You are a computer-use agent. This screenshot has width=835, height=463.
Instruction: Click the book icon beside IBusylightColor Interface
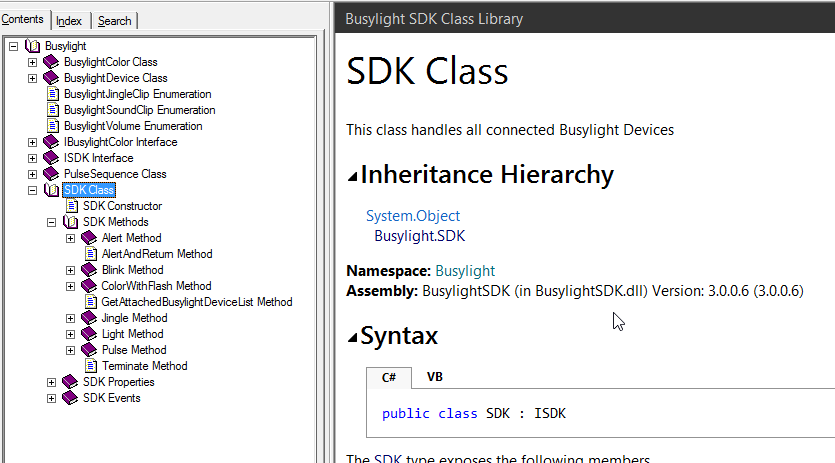[x=51, y=142]
